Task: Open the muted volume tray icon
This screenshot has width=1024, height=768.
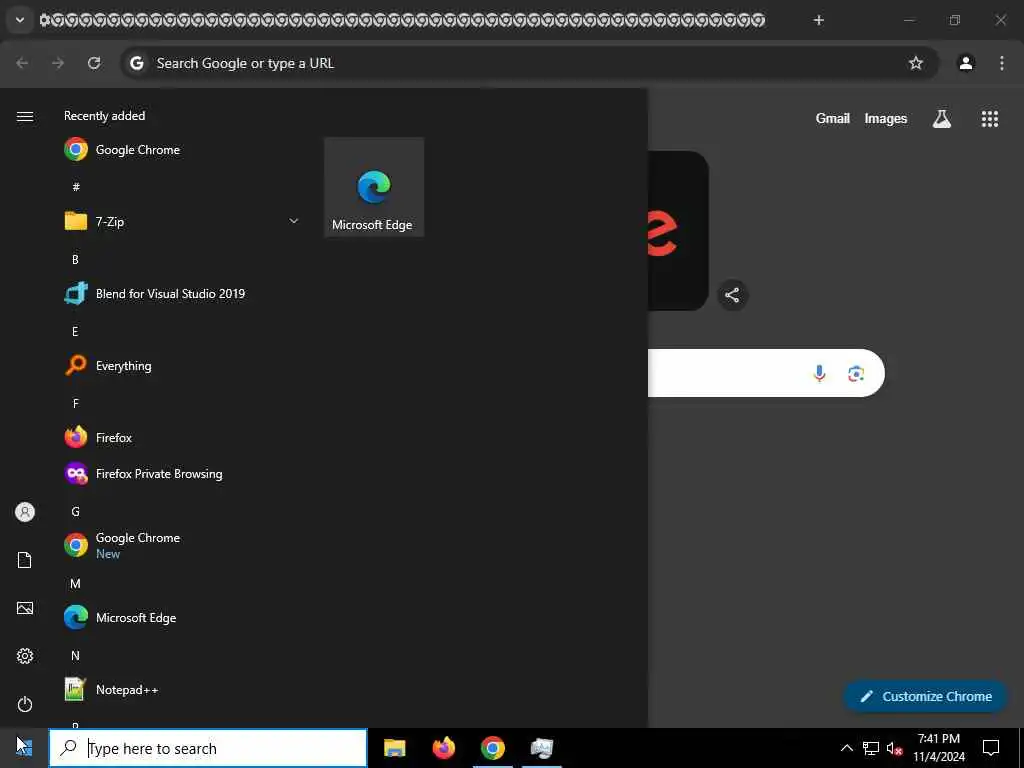Action: click(x=894, y=748)
